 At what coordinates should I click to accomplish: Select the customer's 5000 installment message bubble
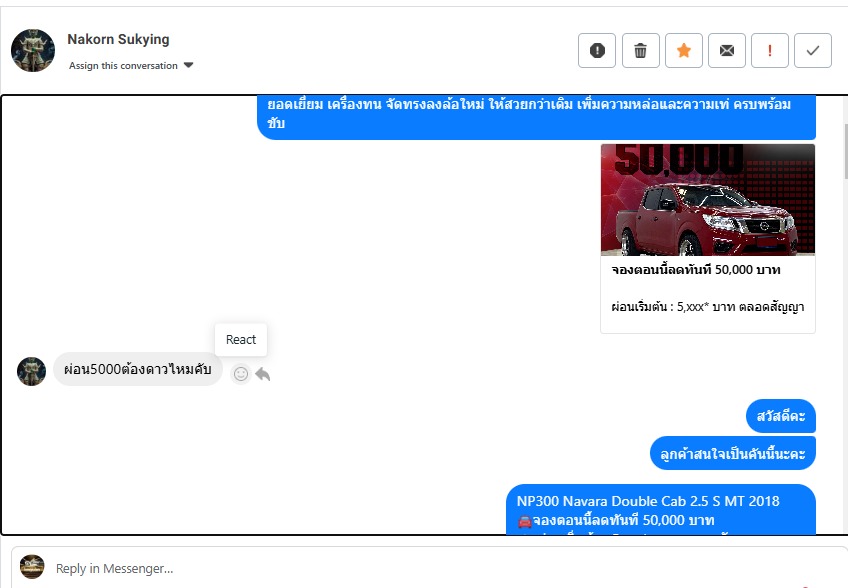[137, 369]
